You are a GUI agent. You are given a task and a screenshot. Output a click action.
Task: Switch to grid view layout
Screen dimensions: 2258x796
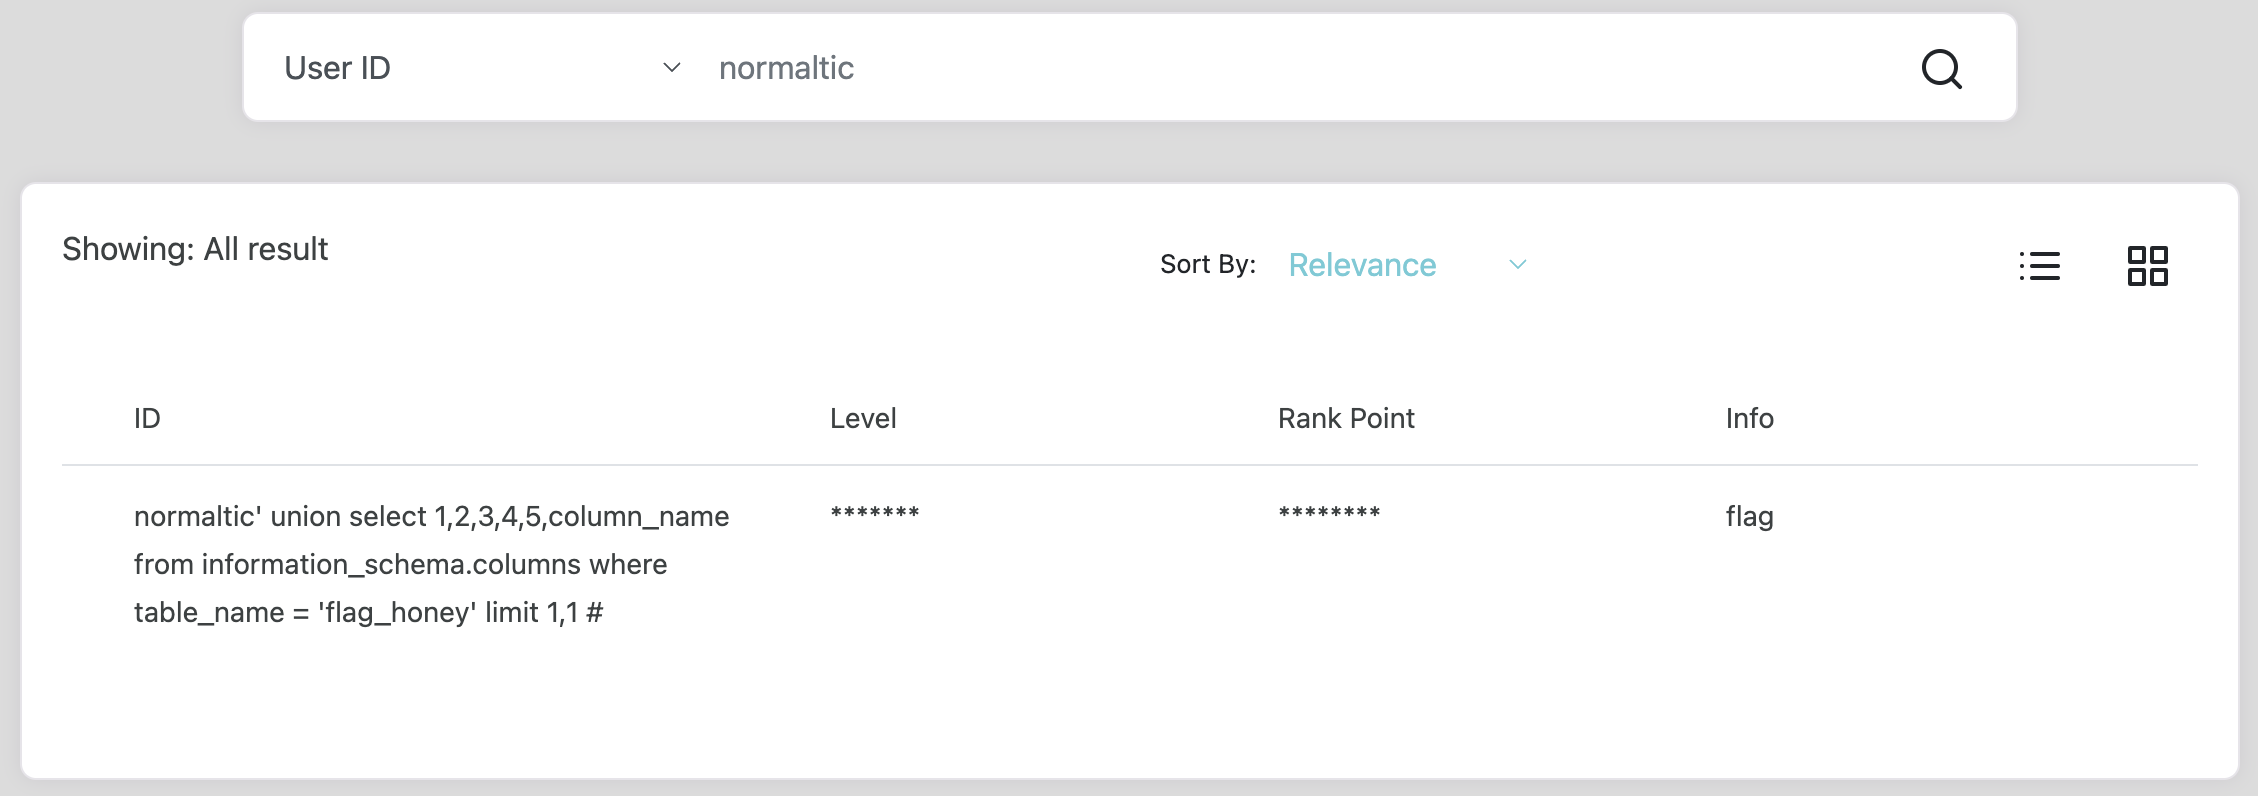pyautogui.click(x=2147, y=266)
